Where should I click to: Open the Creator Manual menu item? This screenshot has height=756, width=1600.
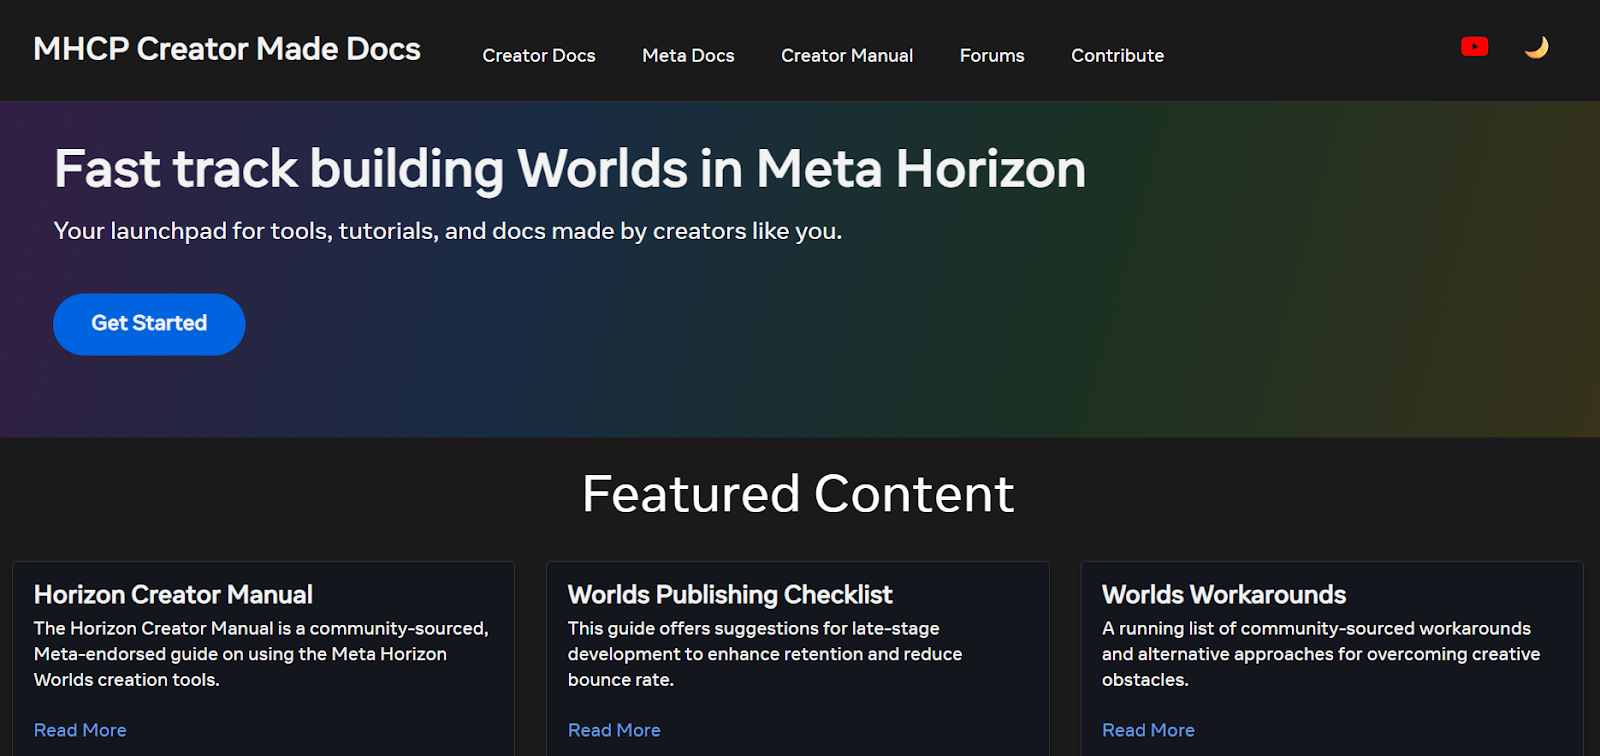click(847, 56)
